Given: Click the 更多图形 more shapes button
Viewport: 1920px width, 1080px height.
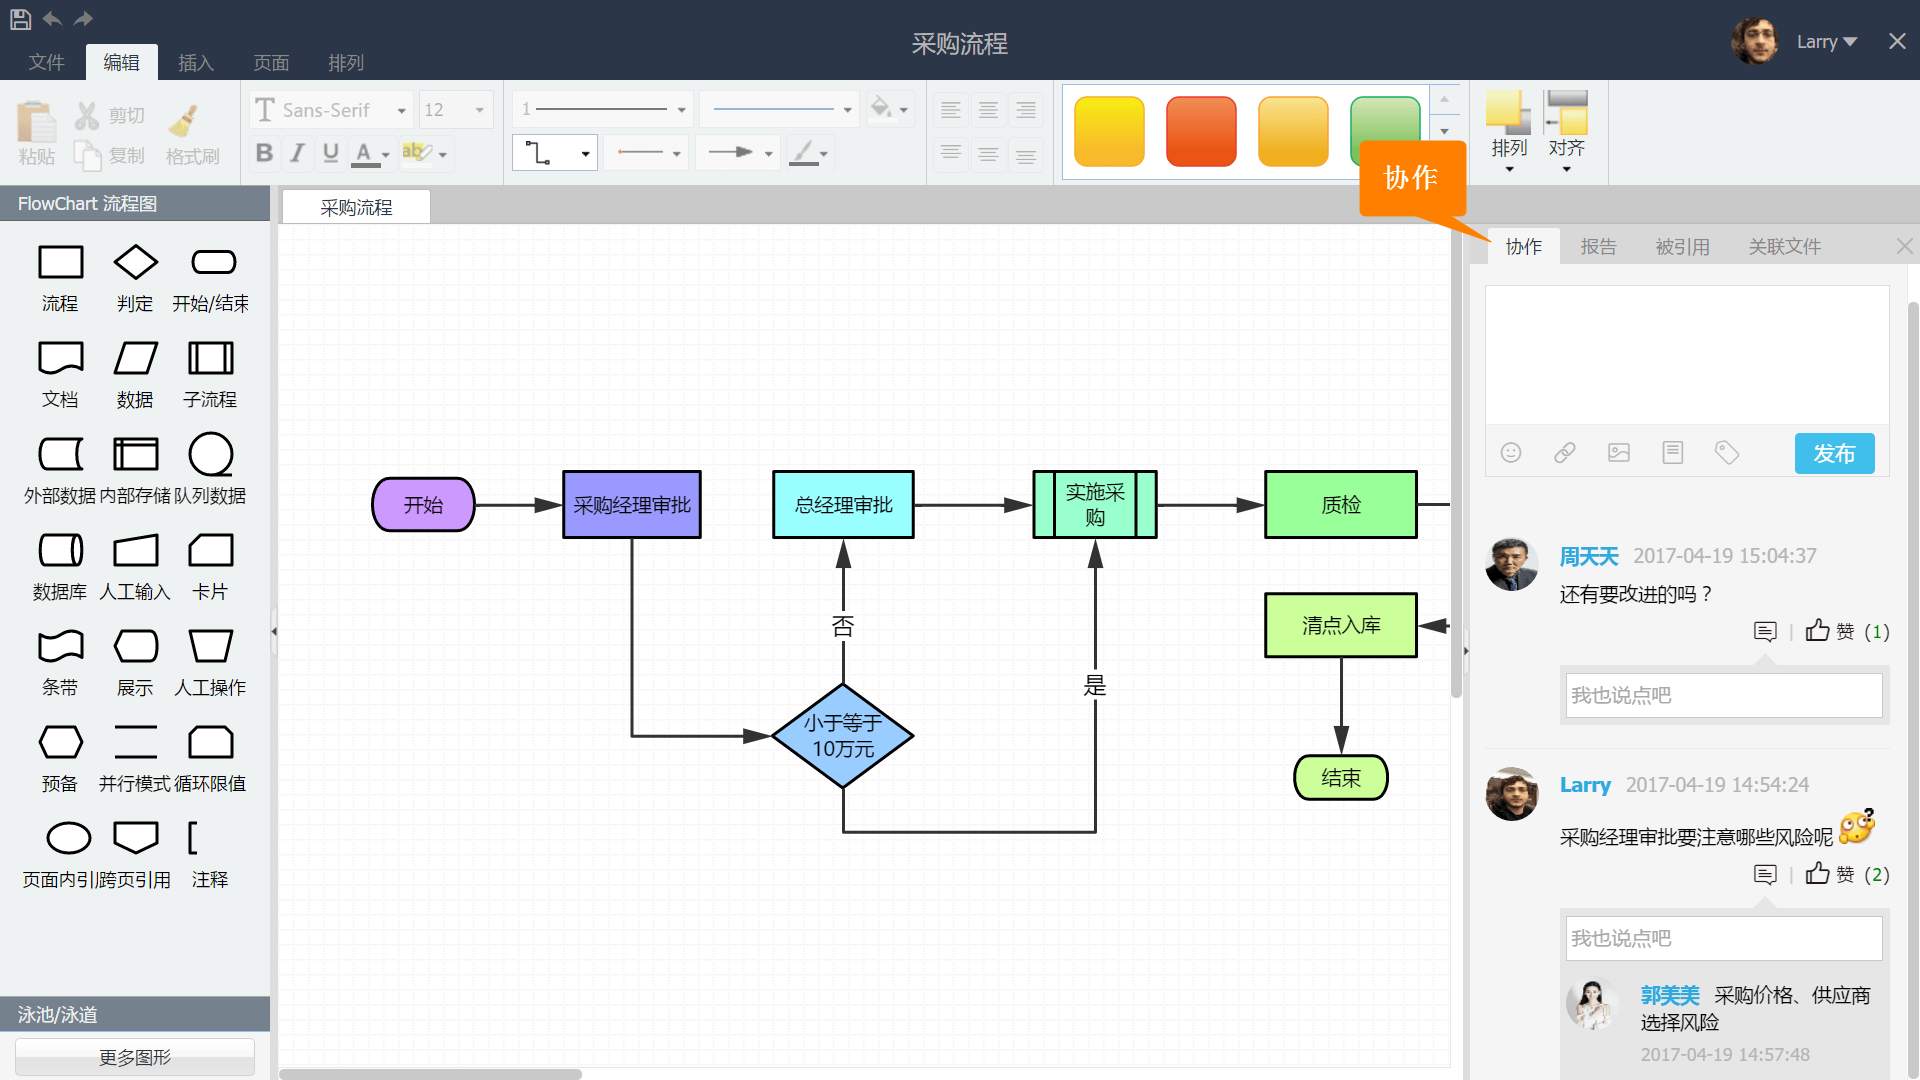Looking at the screenshot, I should (135, 1057).
